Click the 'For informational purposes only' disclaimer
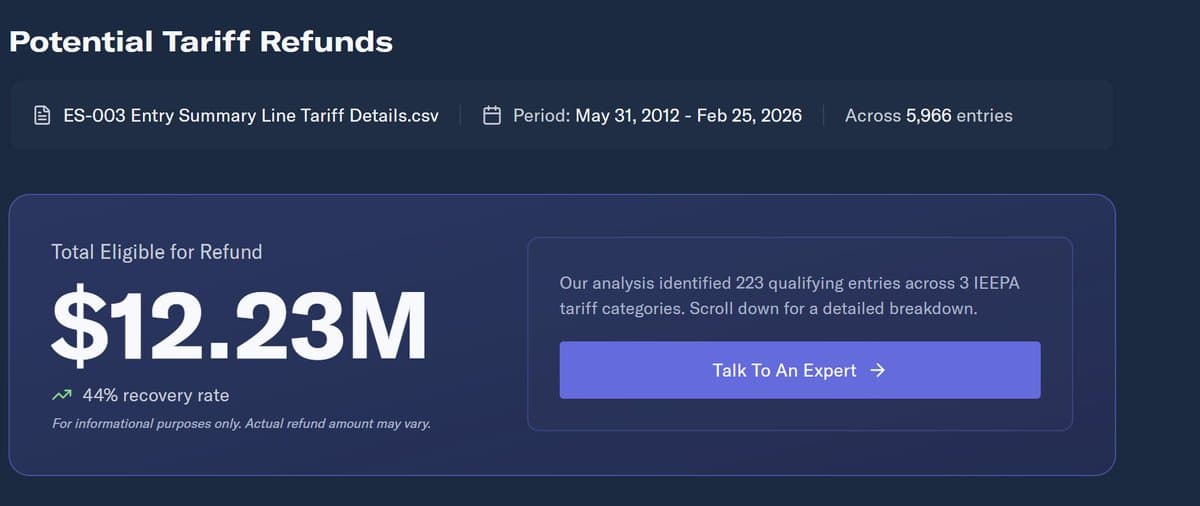The image size is (1200, 506). (241, 424)
